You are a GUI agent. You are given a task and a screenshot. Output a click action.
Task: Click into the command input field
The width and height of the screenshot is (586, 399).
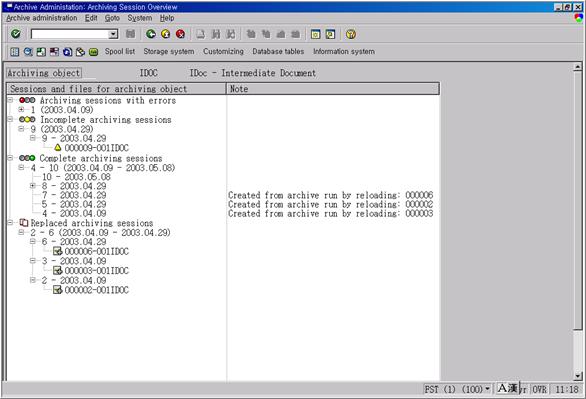70,34
